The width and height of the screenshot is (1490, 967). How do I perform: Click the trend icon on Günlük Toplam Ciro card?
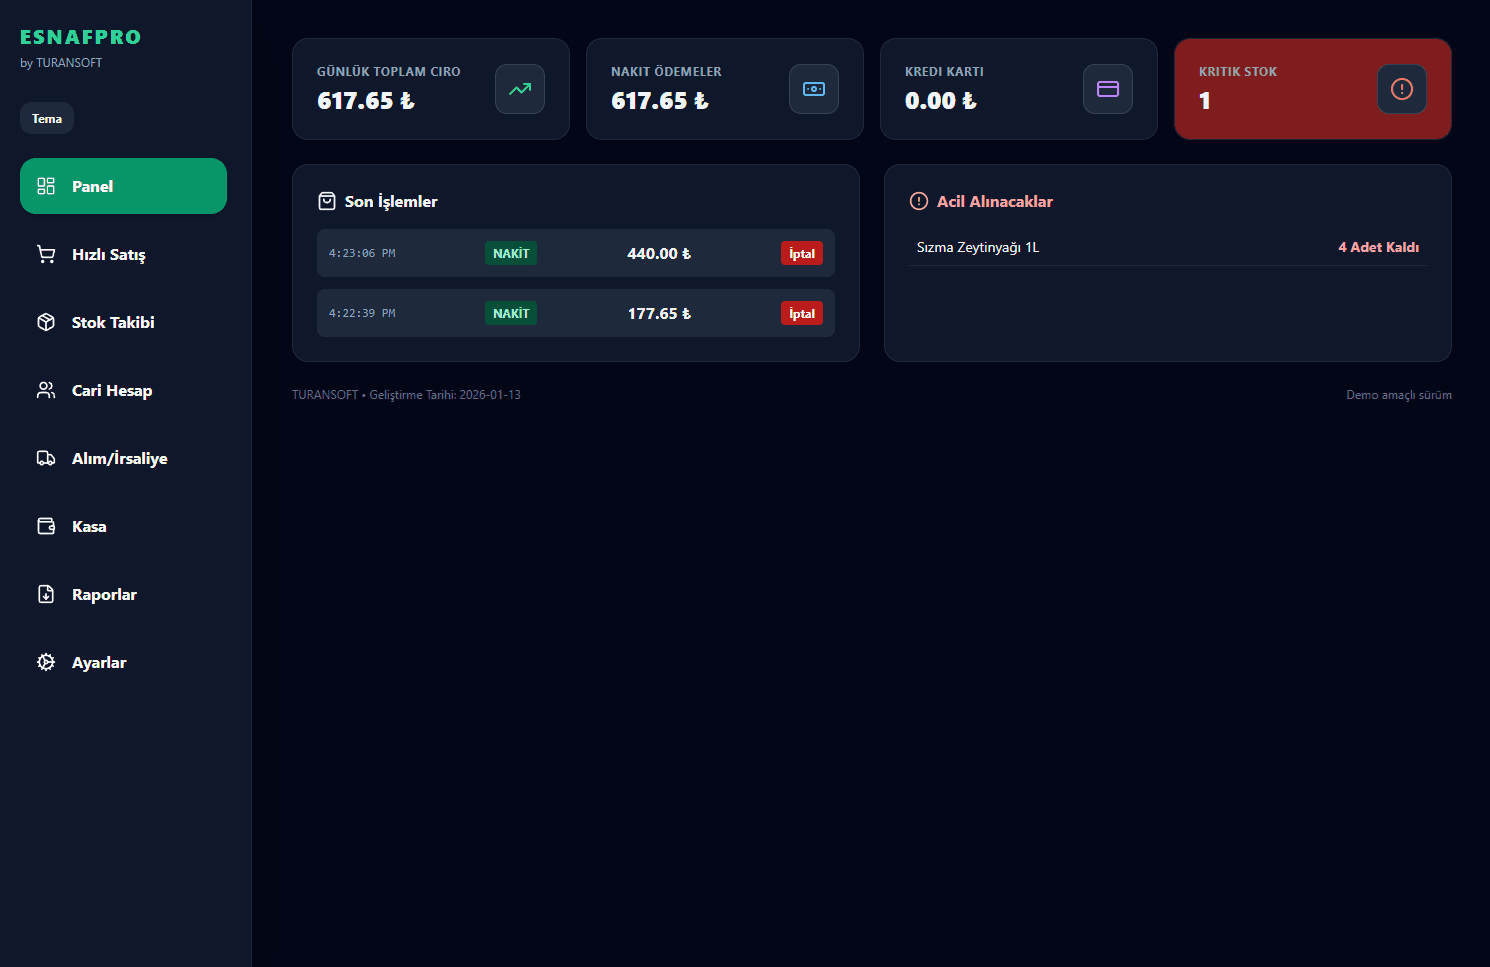click(520, 89)
